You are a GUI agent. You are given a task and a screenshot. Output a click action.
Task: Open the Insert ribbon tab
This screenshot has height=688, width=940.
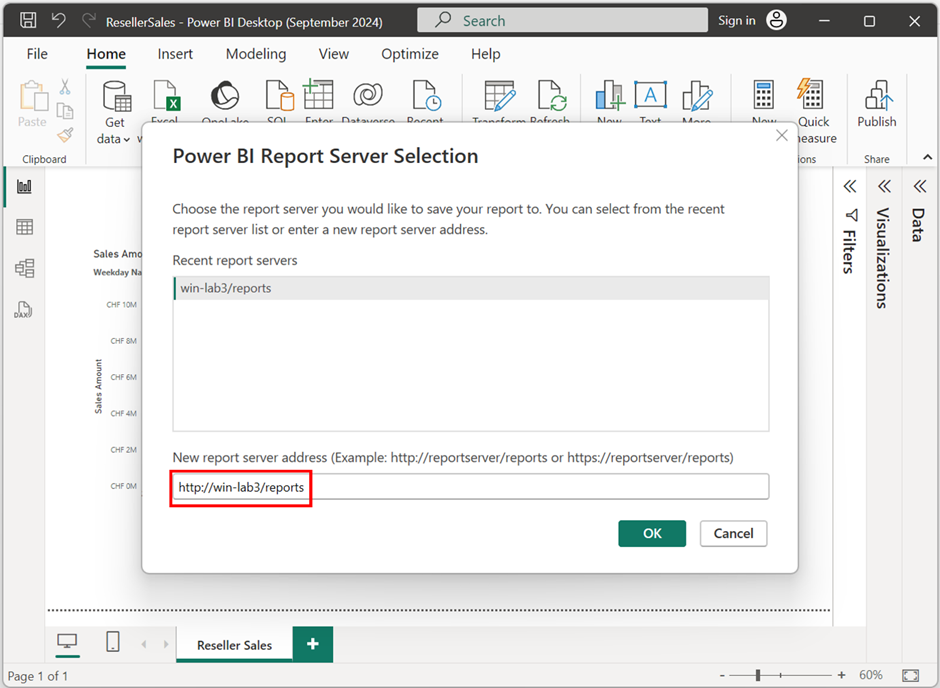(175, 54)
